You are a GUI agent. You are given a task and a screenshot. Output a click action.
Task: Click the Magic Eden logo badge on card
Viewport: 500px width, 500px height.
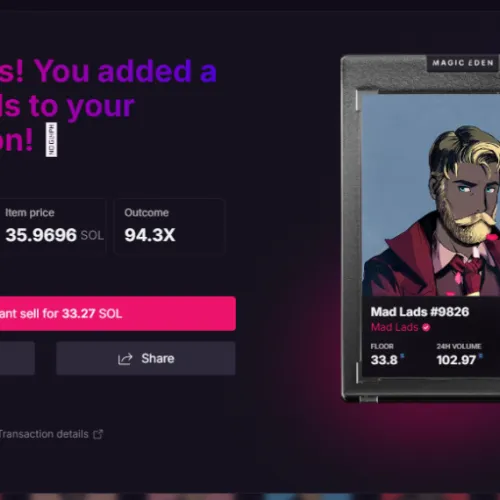(463, 63)
